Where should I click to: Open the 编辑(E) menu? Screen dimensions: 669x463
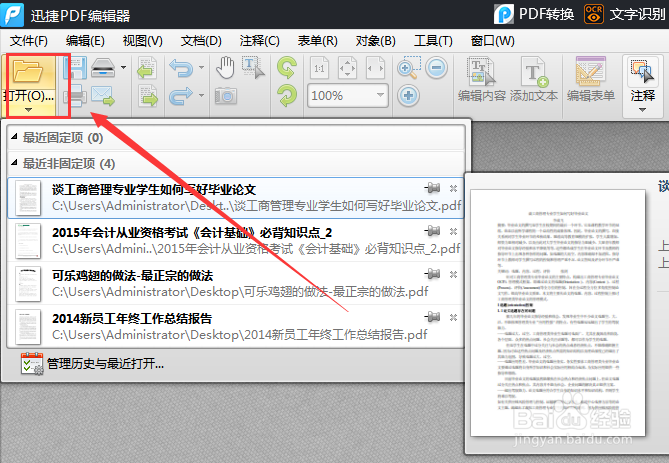[x=85, y=41]
